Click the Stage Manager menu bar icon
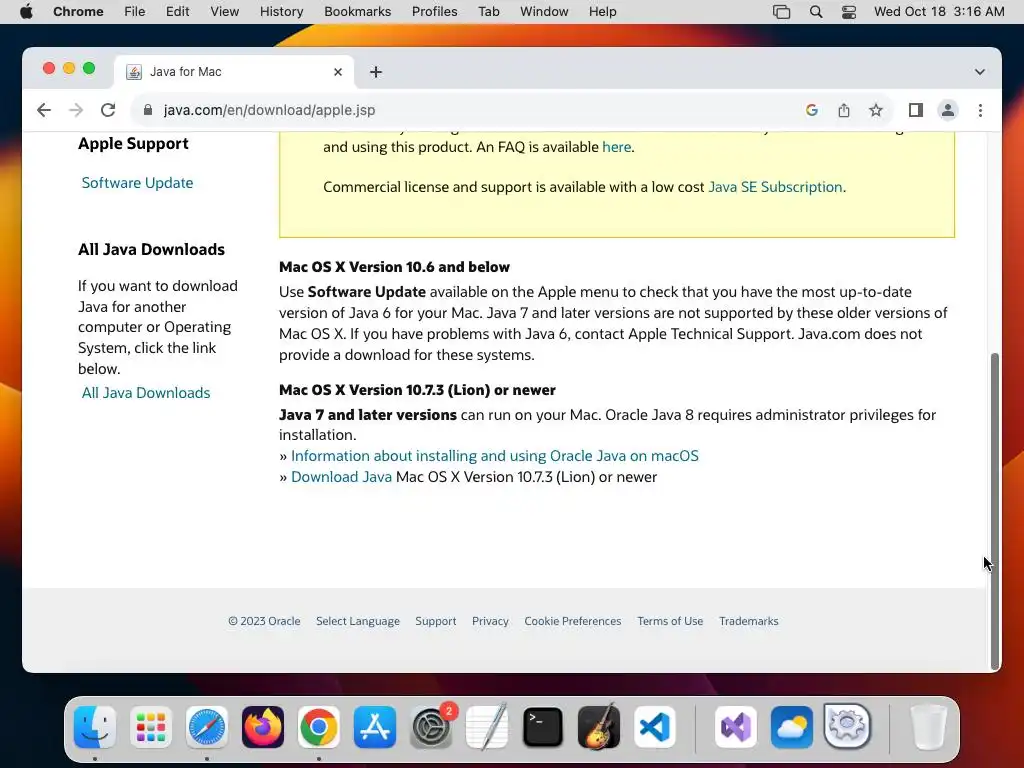Screen dimensions: 1024x768 (781, 12)
